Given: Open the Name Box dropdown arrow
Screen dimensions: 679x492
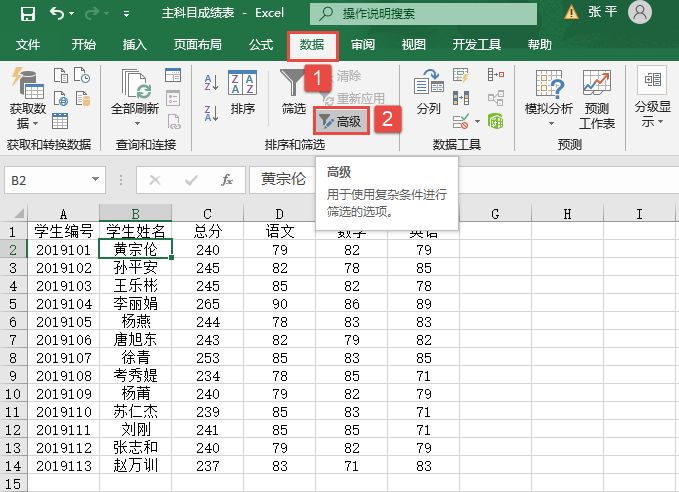Looking at the screenshot, I should 95,179.
